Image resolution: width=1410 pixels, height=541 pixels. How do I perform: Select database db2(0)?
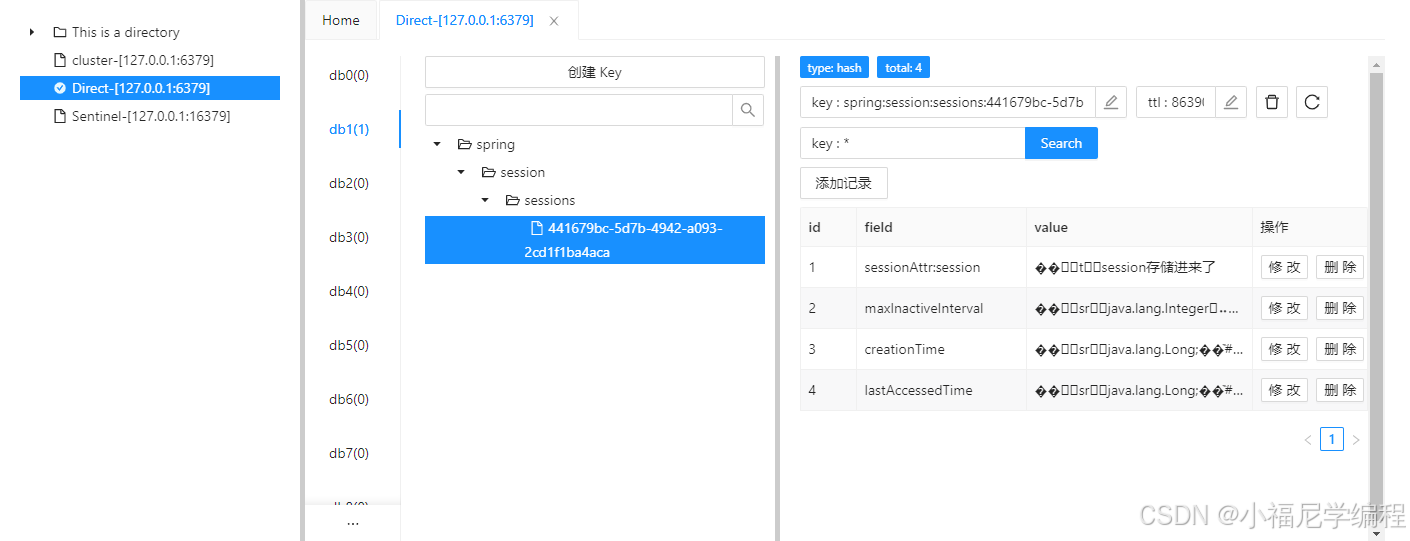coord(350,183)
